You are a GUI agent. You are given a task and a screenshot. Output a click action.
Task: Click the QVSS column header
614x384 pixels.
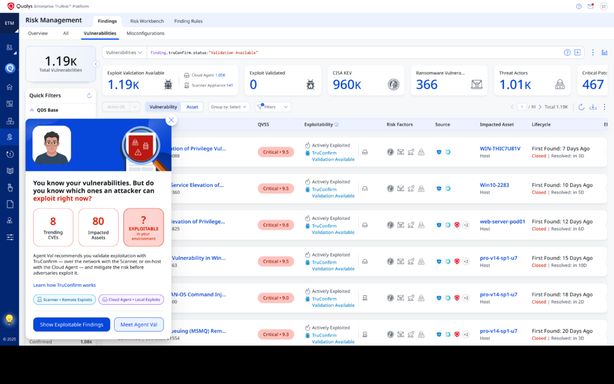[x=263, y=124]
